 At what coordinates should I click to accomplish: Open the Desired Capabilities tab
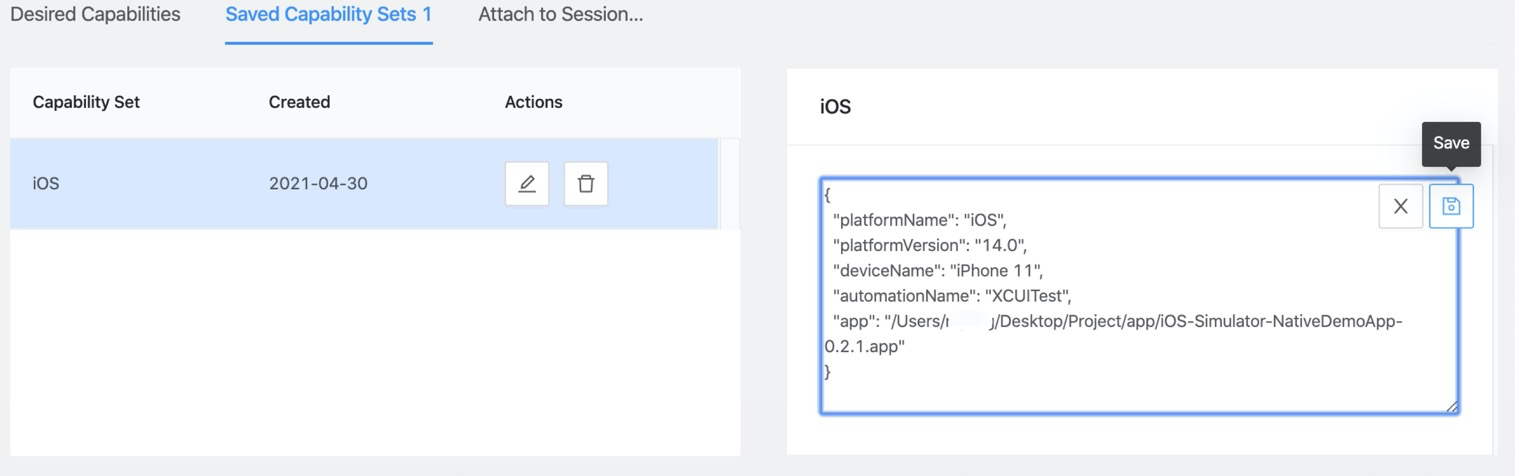pyautogui.click(x=95, y=15)
